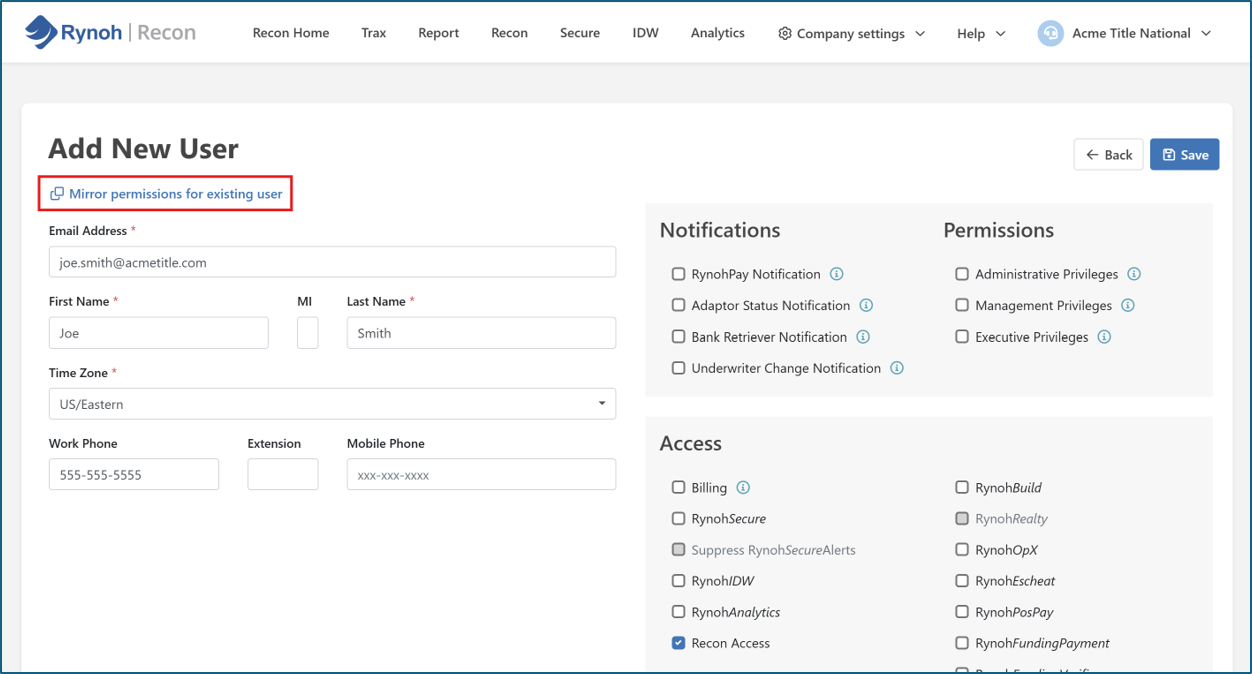This screenshot has width=1252, height=674.
Task: Check RynohPosPay access box
Action: click(x=962, y=612)
